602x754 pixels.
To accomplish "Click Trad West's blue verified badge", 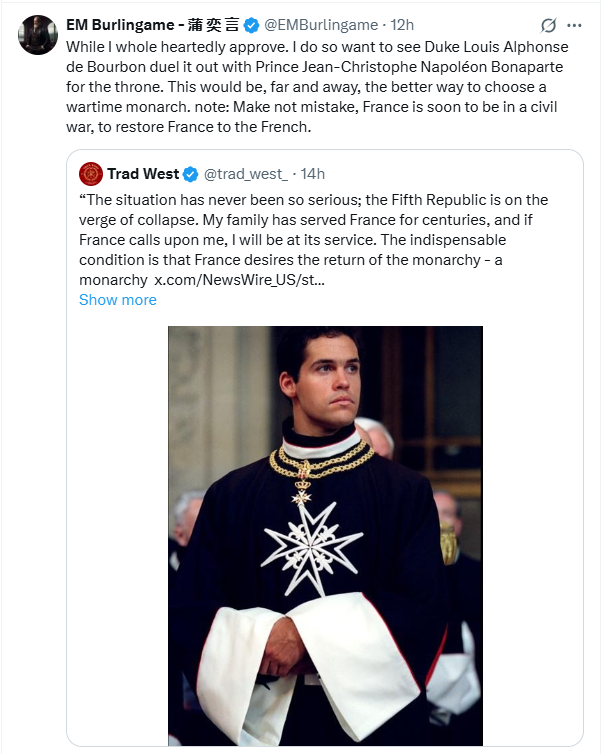I will [190, 174].
